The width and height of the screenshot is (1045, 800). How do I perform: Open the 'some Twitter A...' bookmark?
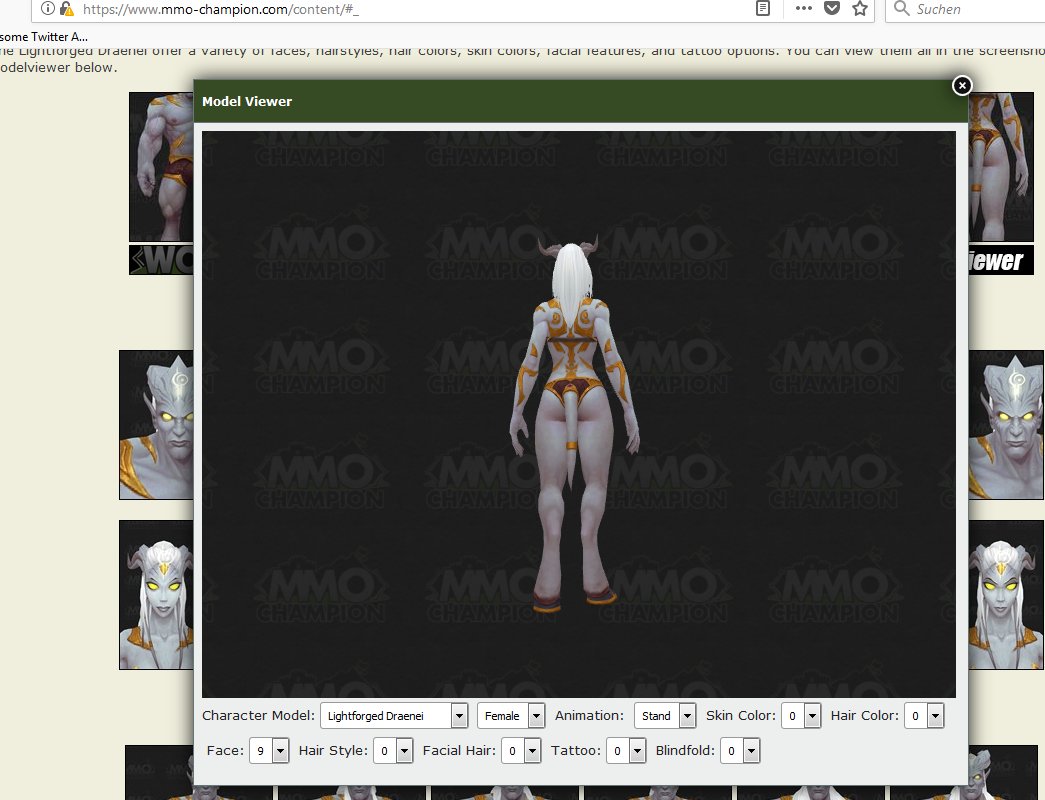pyautogui.click(x=44, y=37)
